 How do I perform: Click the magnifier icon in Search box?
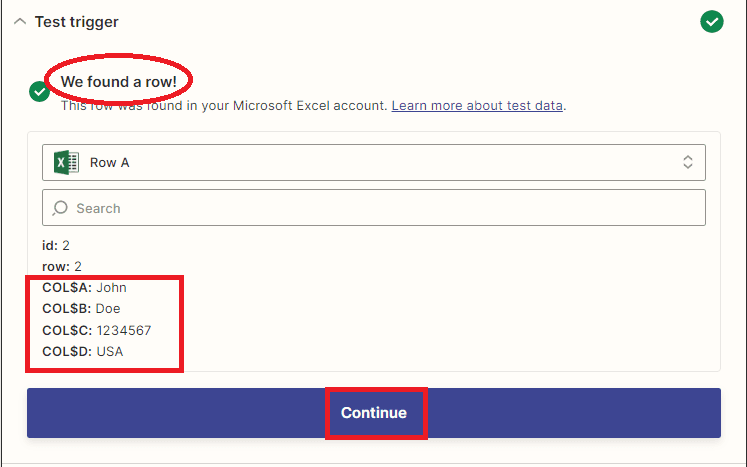pyautogui.click(x=60, y=208)
